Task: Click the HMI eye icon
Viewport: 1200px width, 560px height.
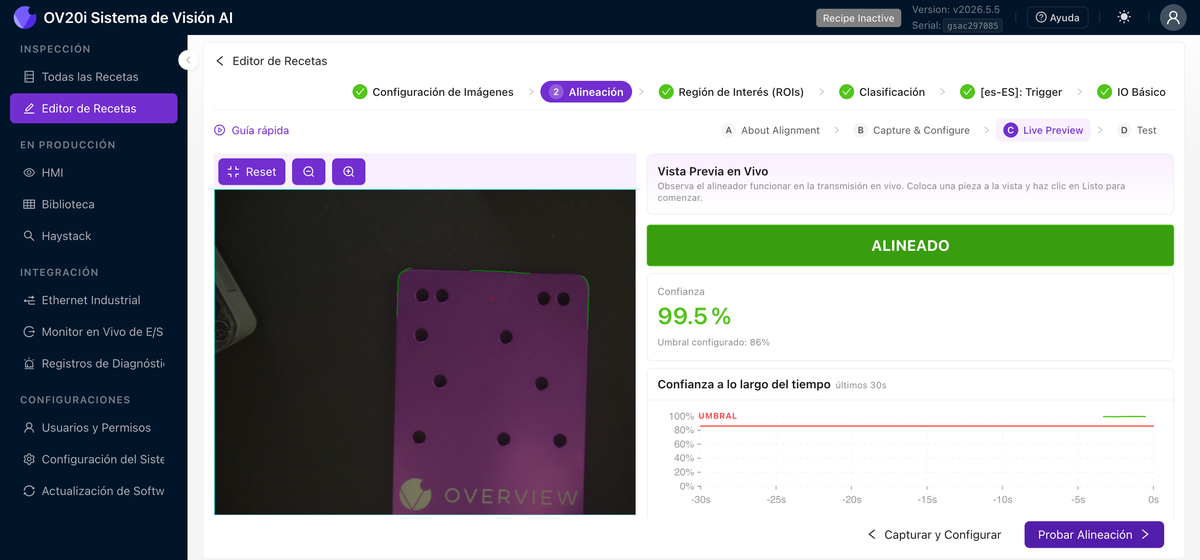Action: click(x=29, y=173)
